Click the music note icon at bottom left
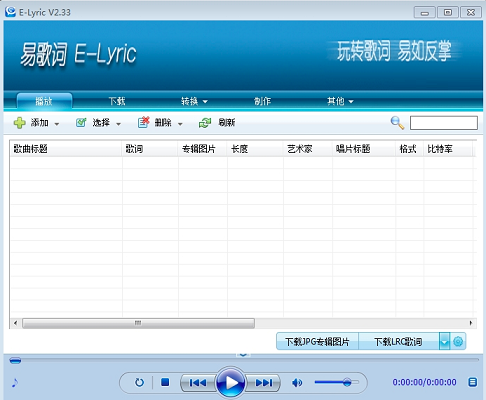486x400 pixels. 14,382
